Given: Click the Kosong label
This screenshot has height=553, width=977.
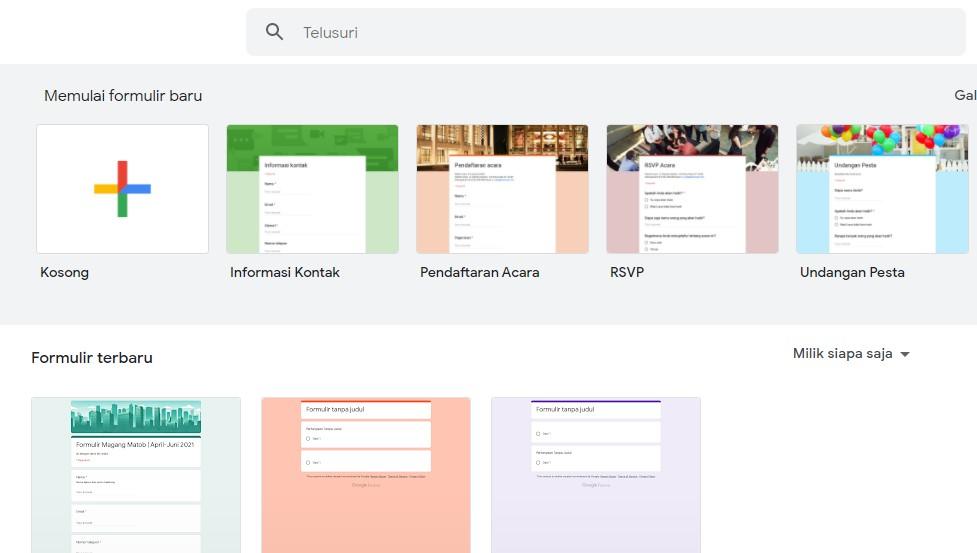Looking at the screenshot, I should tap(65, 272).
